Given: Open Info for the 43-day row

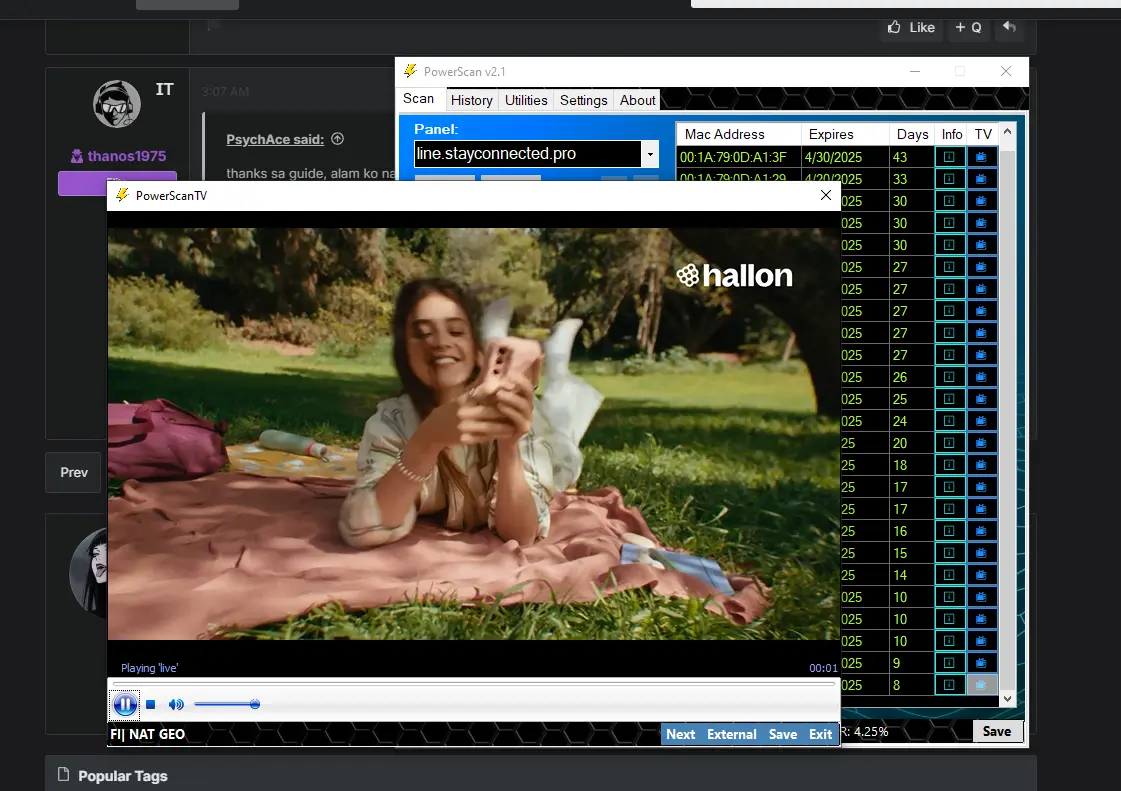Looking at the screenshot, I should click(949, 157).
